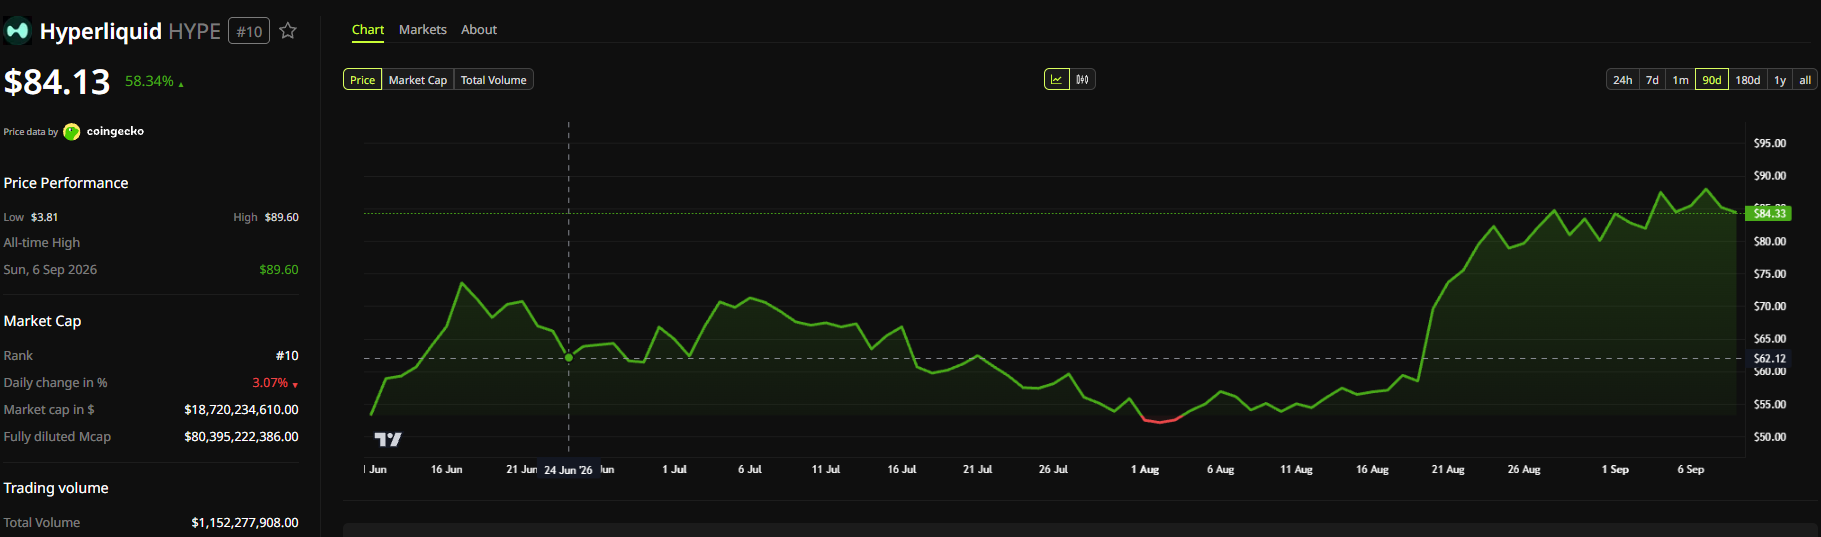The width and height of the screenshot is (1821, 537).
Task: Set chart range to 90d
Action: (x=1712, y=80)
